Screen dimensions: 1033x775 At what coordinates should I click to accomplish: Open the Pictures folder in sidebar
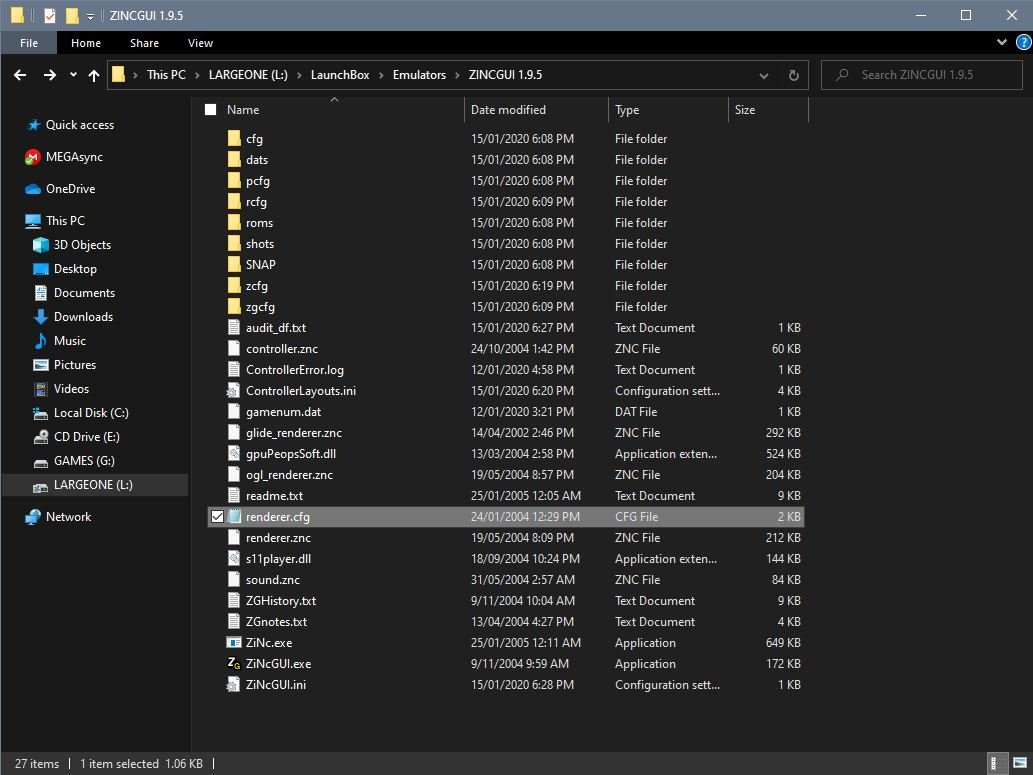pyautogui.click(x=65, y=364)
